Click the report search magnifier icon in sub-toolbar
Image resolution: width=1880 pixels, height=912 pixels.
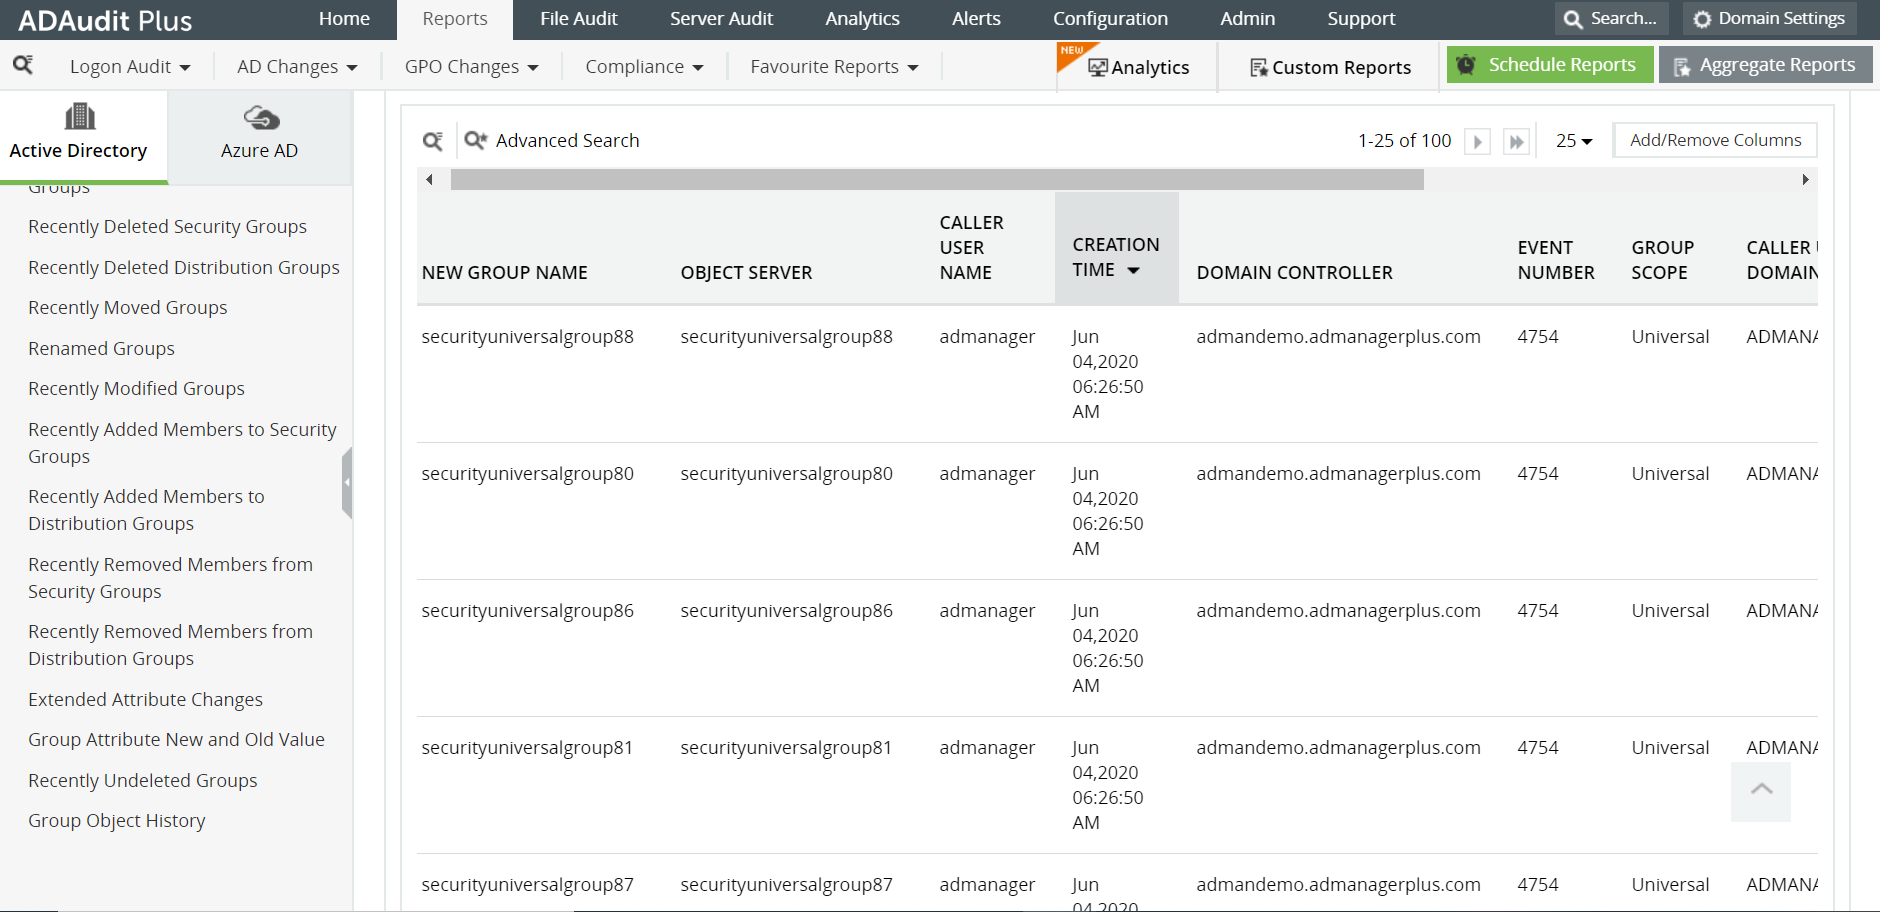coord(22,65)
